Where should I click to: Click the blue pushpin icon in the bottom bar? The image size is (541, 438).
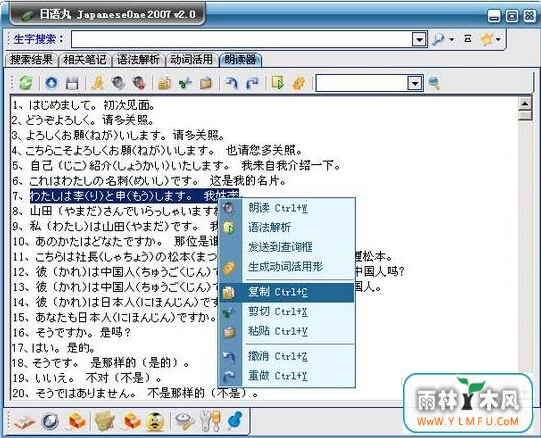tap(235, 420)
